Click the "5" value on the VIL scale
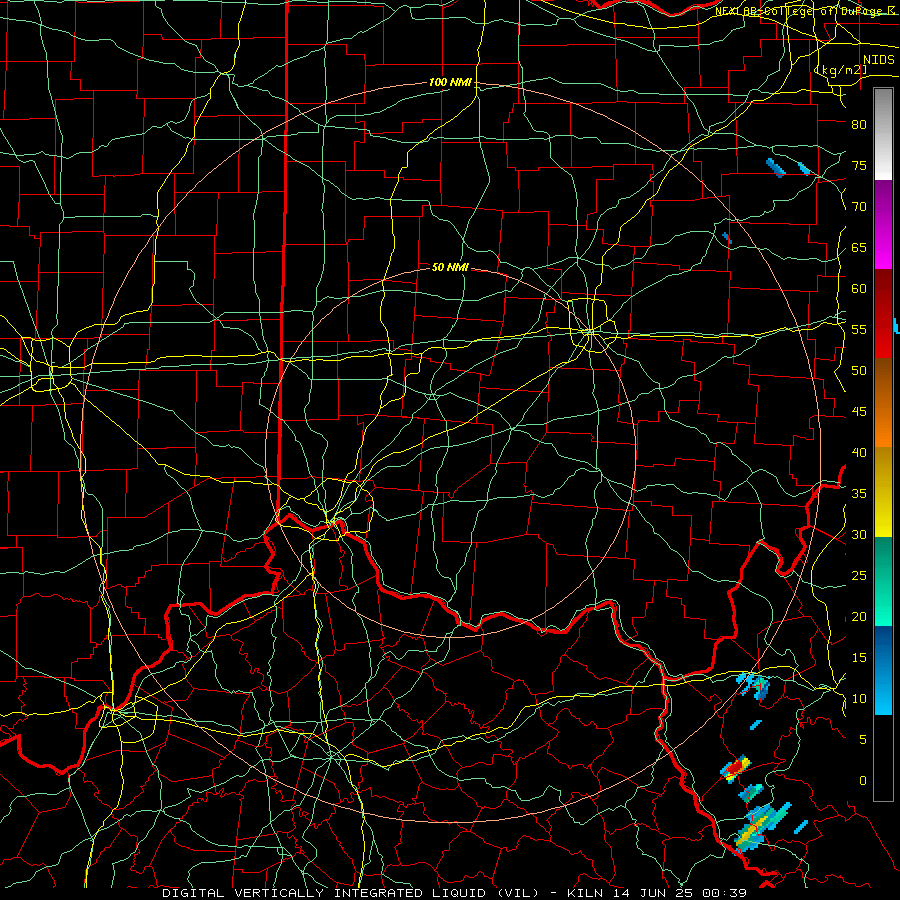The width and height of the screenshot is (900, 900). tap(863, 740)
